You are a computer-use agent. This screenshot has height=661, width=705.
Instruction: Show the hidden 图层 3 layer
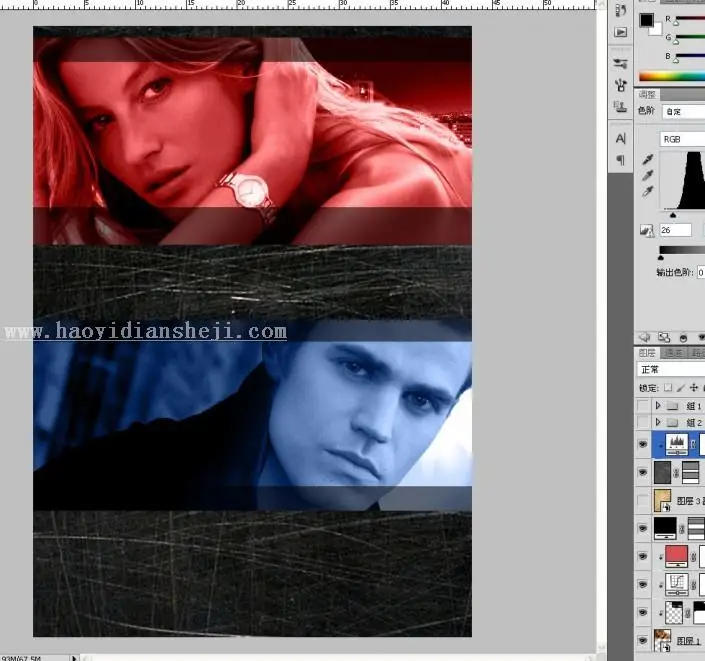click(x=643, y=500)
